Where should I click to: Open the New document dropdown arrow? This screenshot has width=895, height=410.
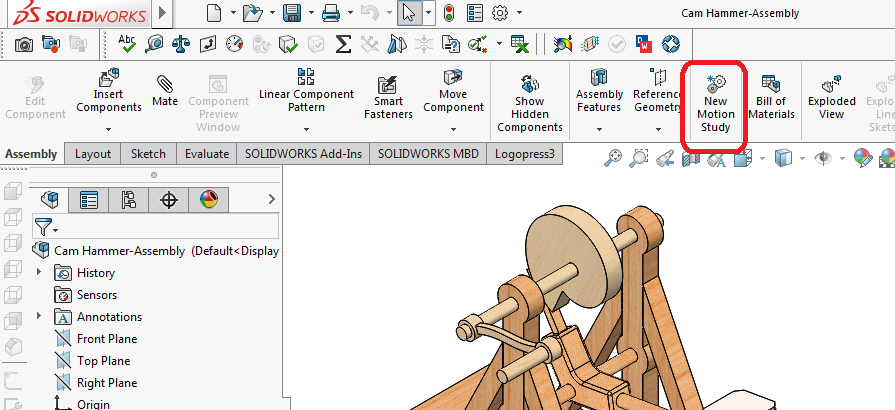pos(233,13)
